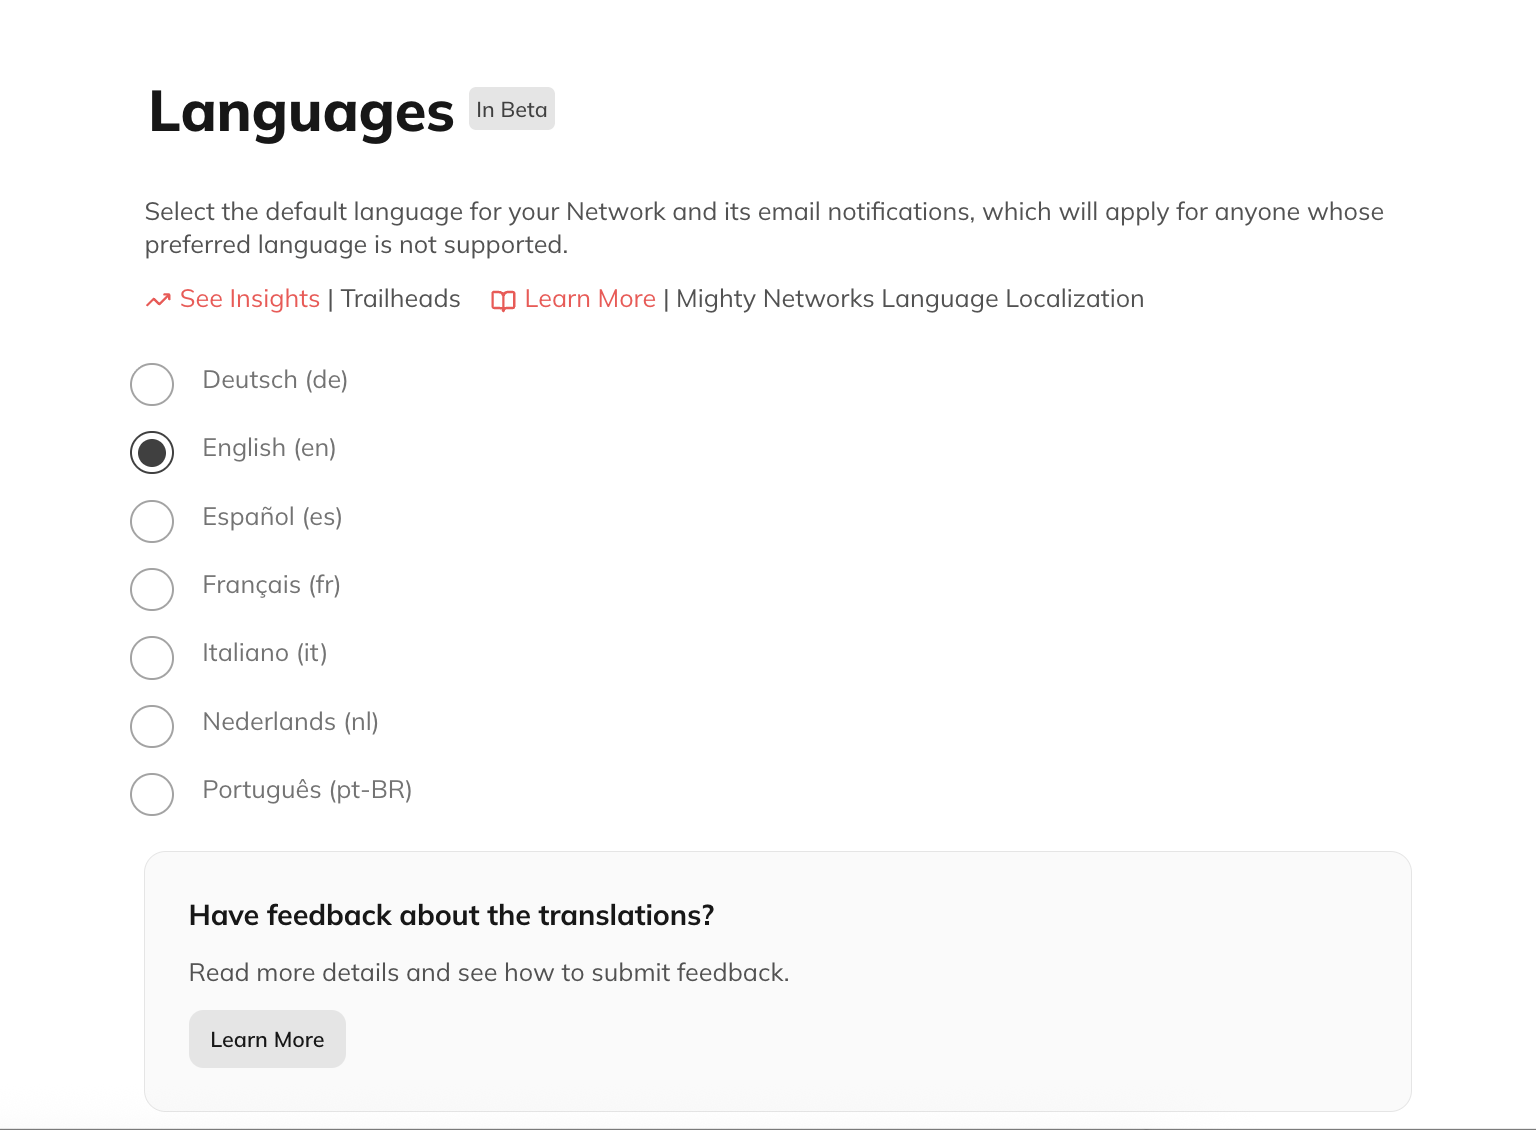Click the gray Learn More button
Image resolution: width=1536 pixels, height=1130 pixels.
pos(267,1039)
